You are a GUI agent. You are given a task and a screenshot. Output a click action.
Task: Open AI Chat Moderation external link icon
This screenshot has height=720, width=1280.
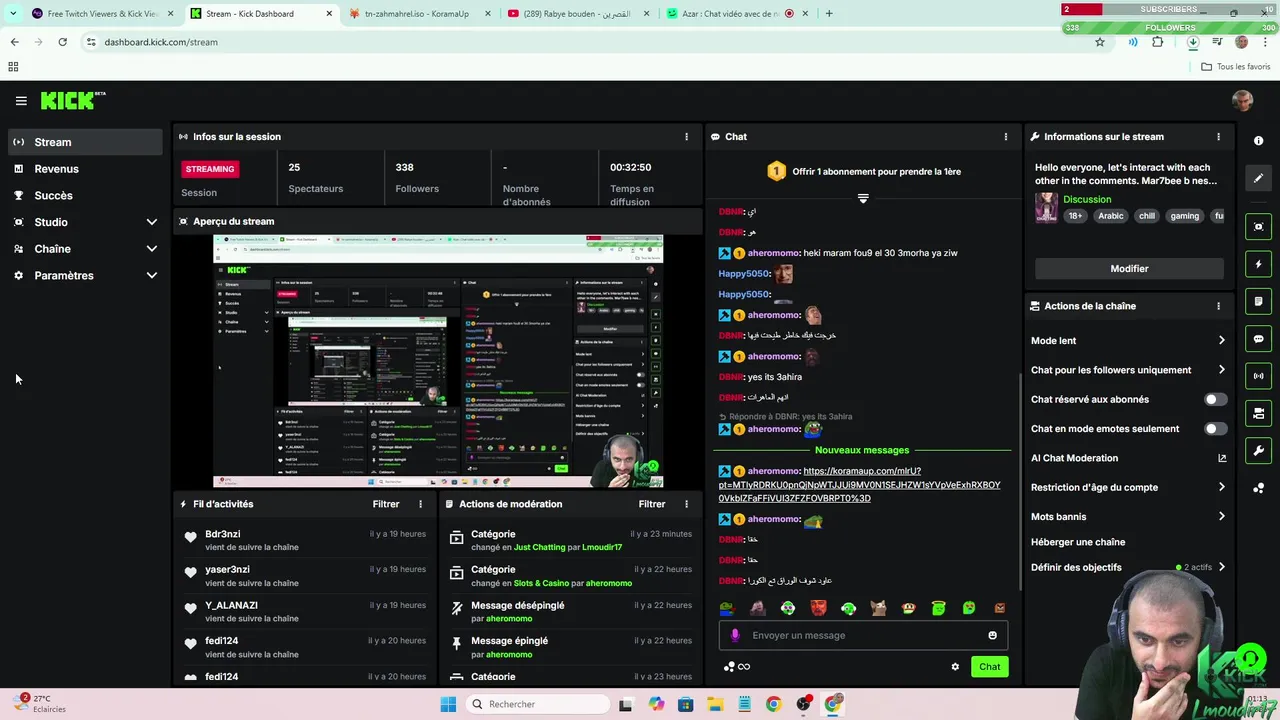tap(1221, 458)
